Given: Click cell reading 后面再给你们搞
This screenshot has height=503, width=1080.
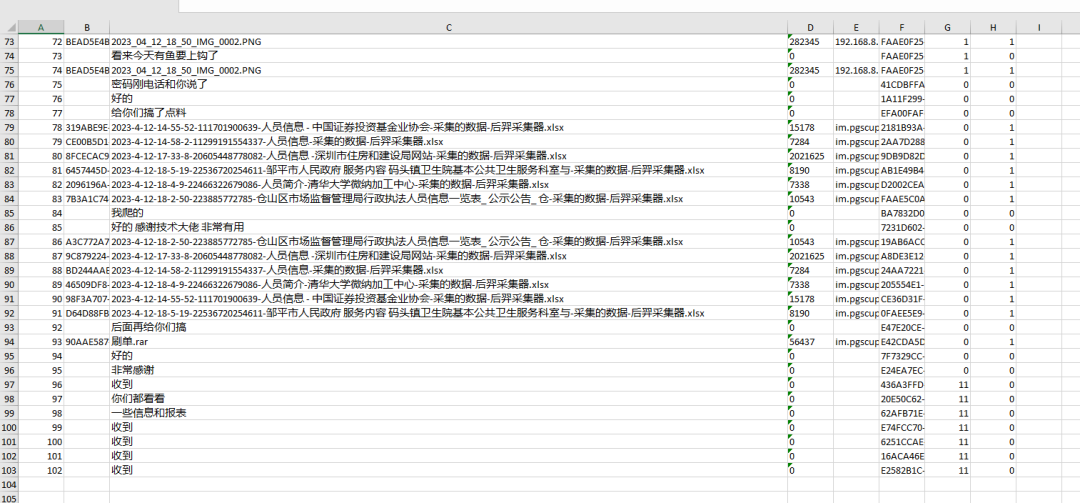Looking at the screenshot, I should (448, 327).
